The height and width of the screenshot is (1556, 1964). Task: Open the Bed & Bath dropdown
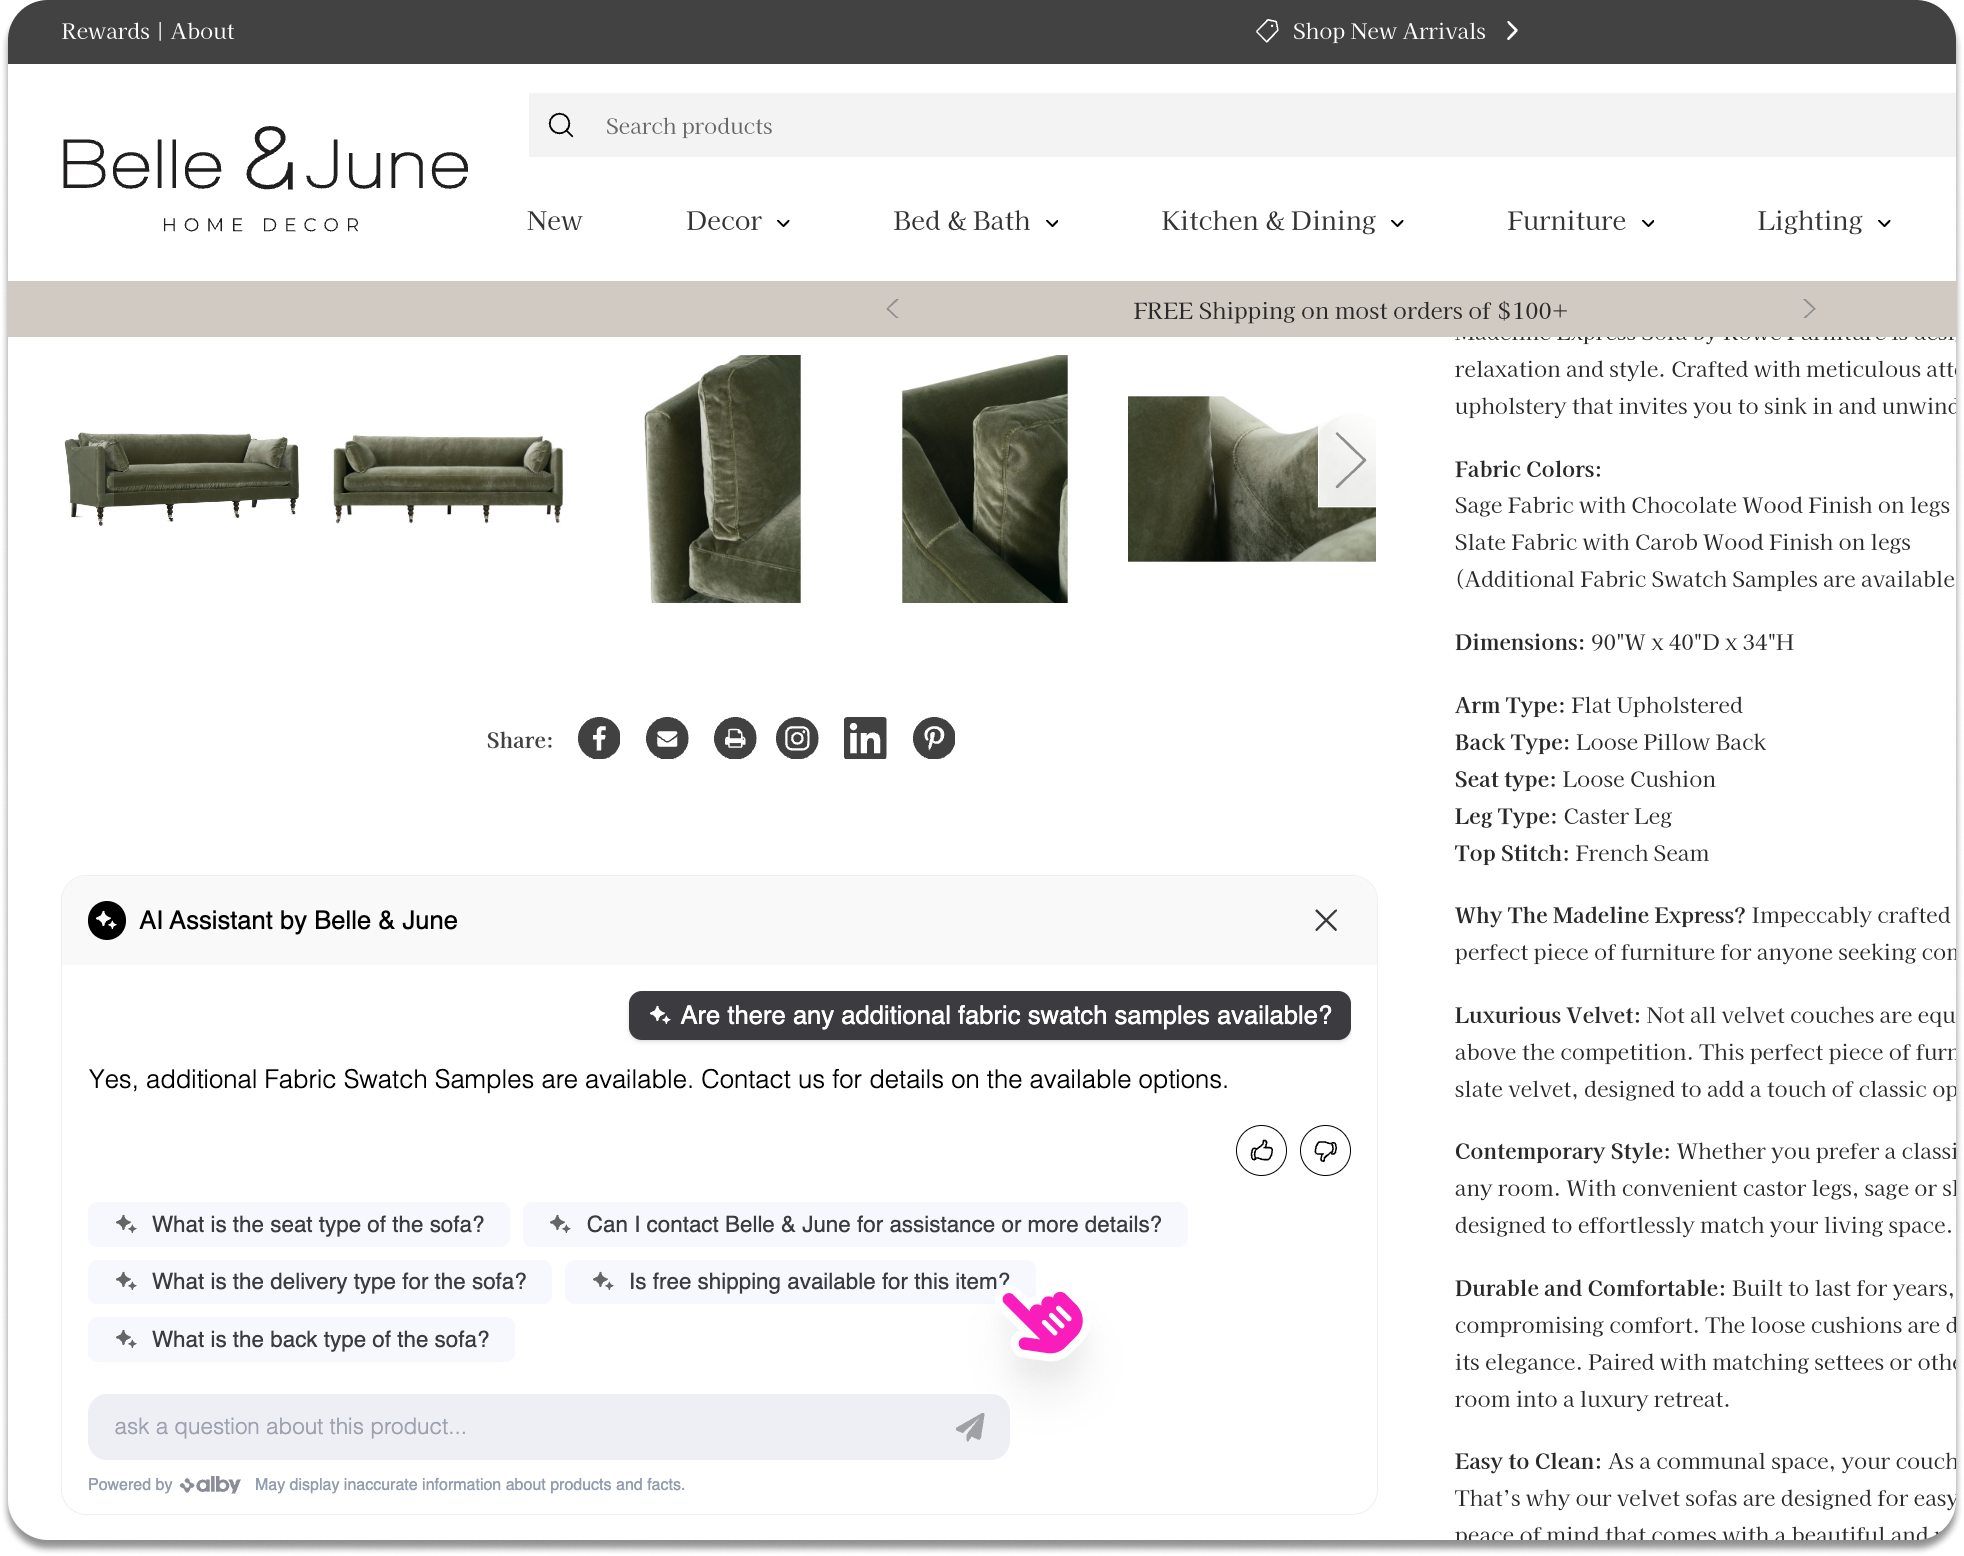(975, 221)
